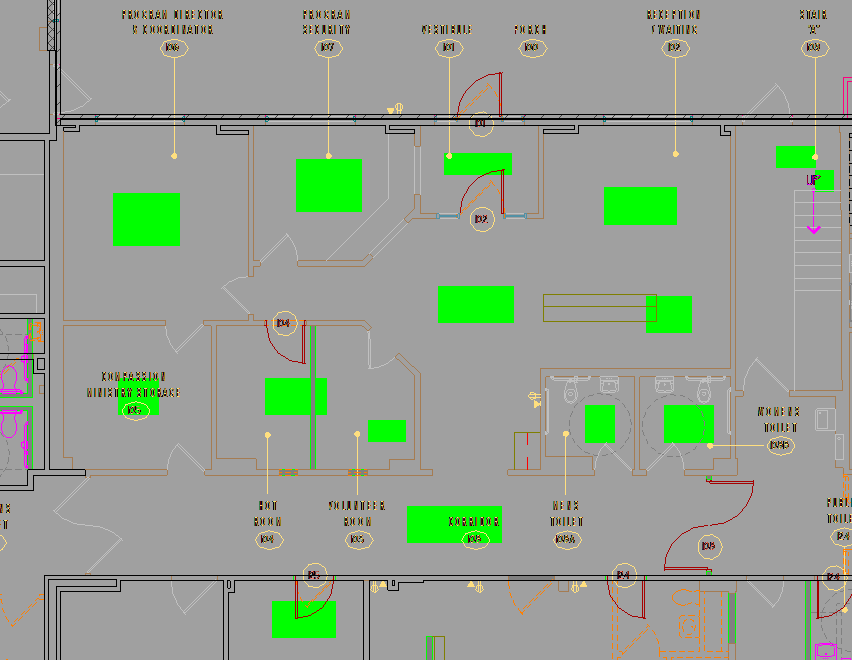The height and width of the screenshot is (660, 852).
Task: Click the Stair A room tag bubble
Action: (x=815, y=48)
